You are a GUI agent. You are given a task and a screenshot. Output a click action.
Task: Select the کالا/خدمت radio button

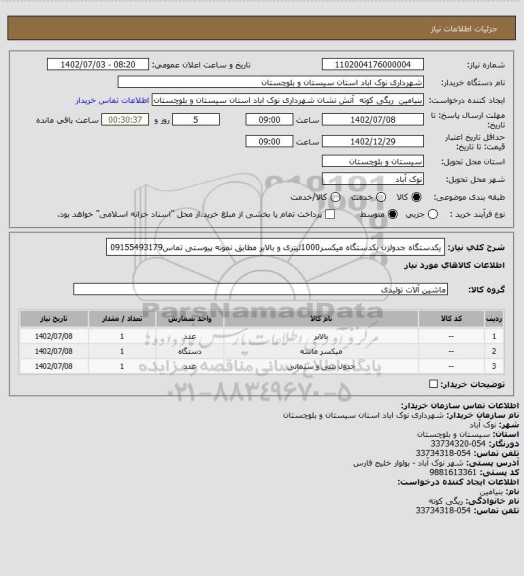[x=335, y=197]
